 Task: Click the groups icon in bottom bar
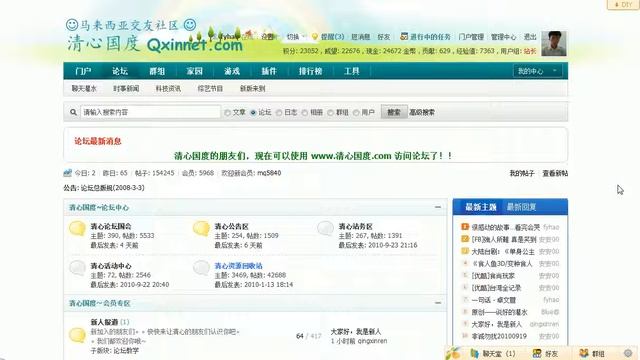tap(584, 353)
